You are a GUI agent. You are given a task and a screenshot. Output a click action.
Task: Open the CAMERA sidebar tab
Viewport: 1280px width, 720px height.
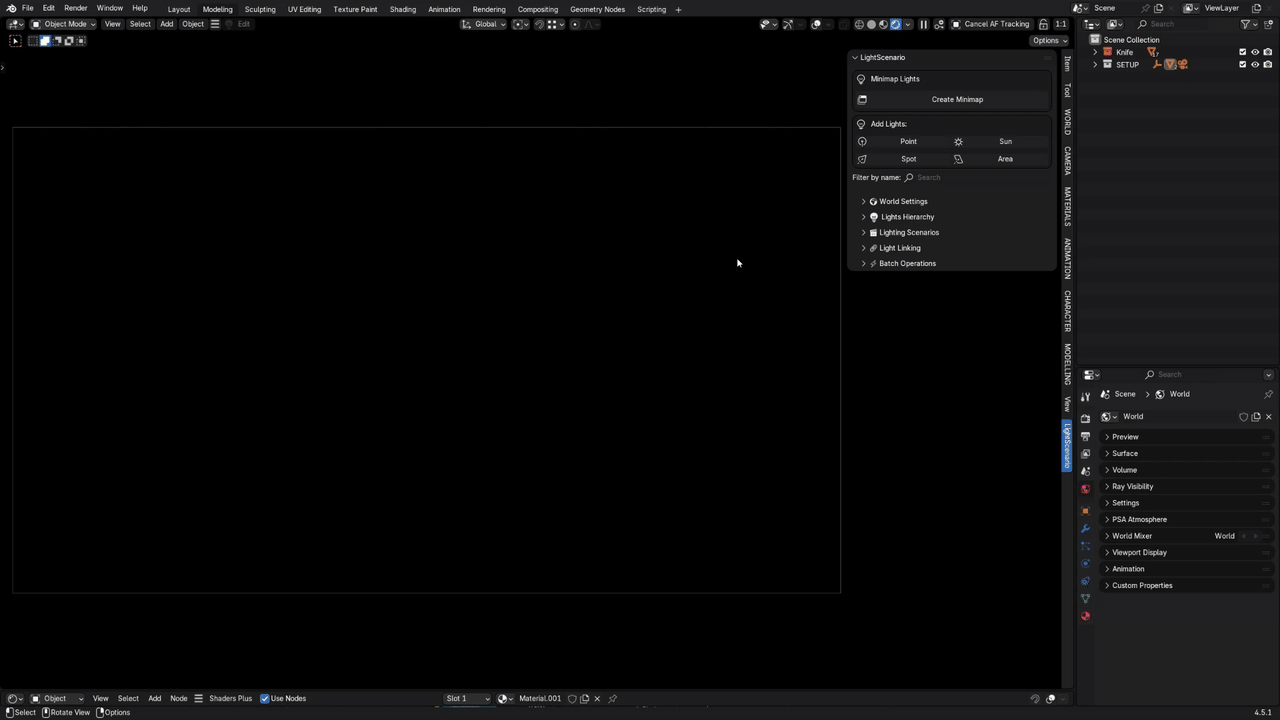1068,160
